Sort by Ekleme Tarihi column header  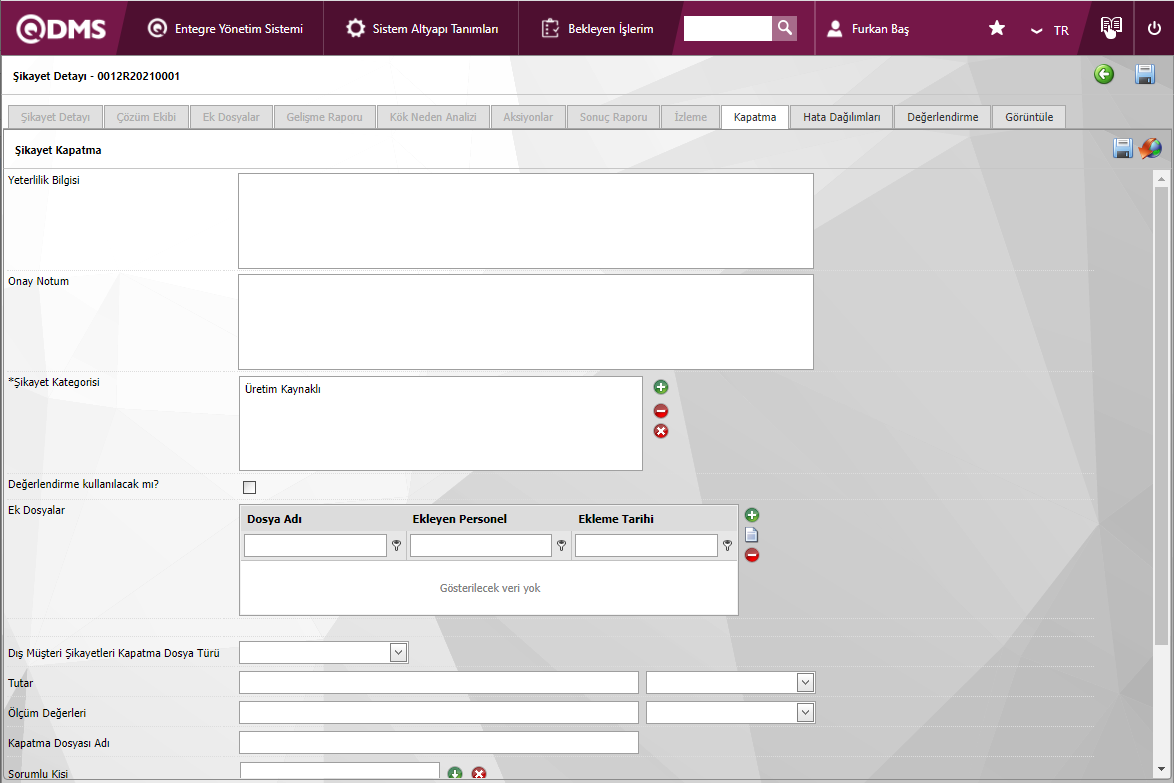click(x=615, y=519)
